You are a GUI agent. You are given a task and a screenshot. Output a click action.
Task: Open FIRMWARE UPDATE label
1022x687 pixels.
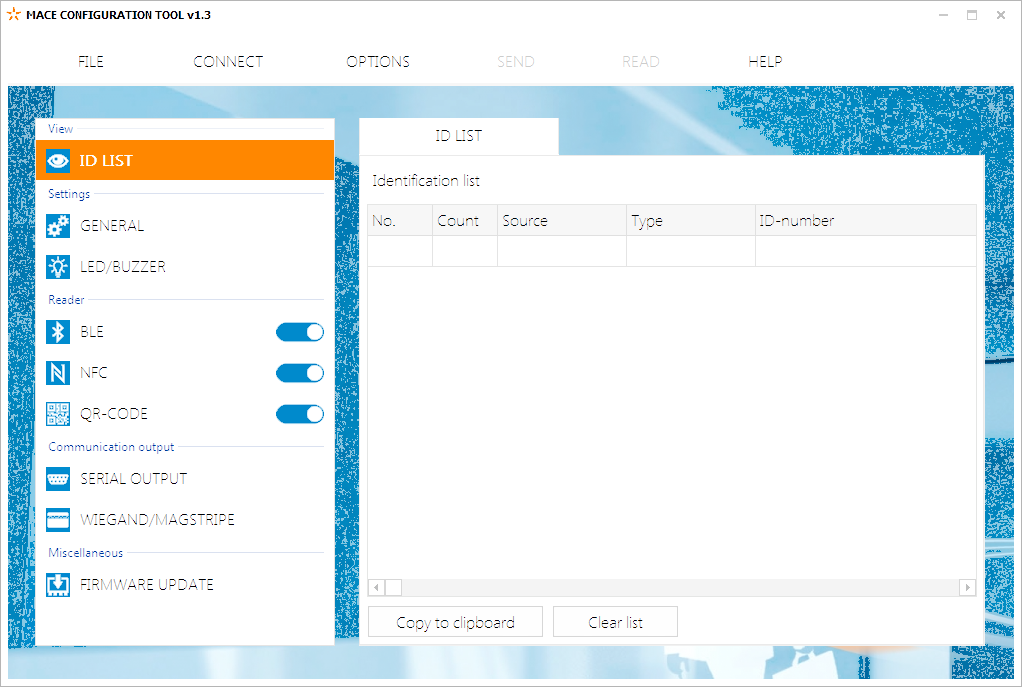point(147,585)
